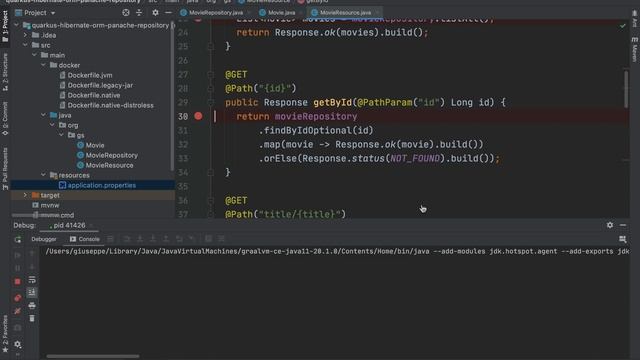This screenshot has width=640, height=360.
Task: Open debug settings gear in the left sidebar
Action: tap(18, 344)
